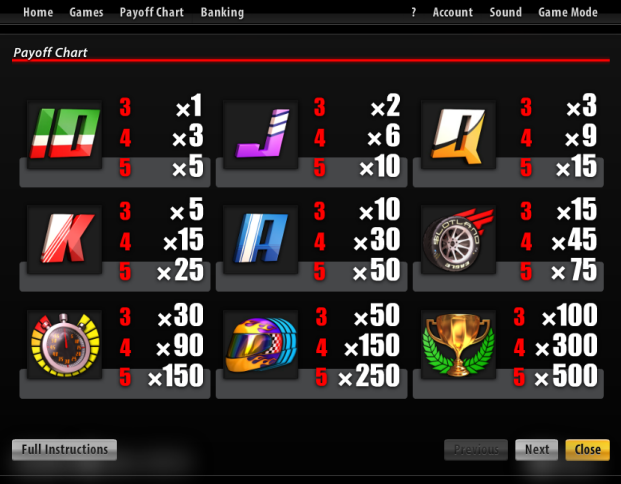The image size is (621, 484).
Task: Switch Game Mode from top bar
Action: pos(568,12)
